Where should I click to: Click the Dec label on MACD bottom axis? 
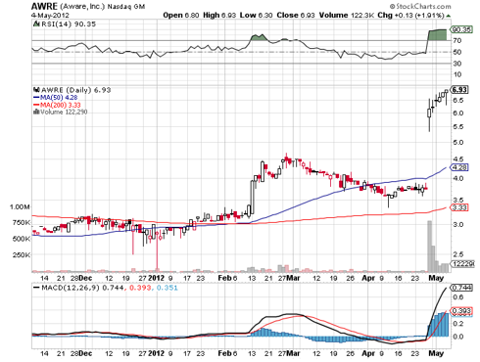[x=85, y=353]
